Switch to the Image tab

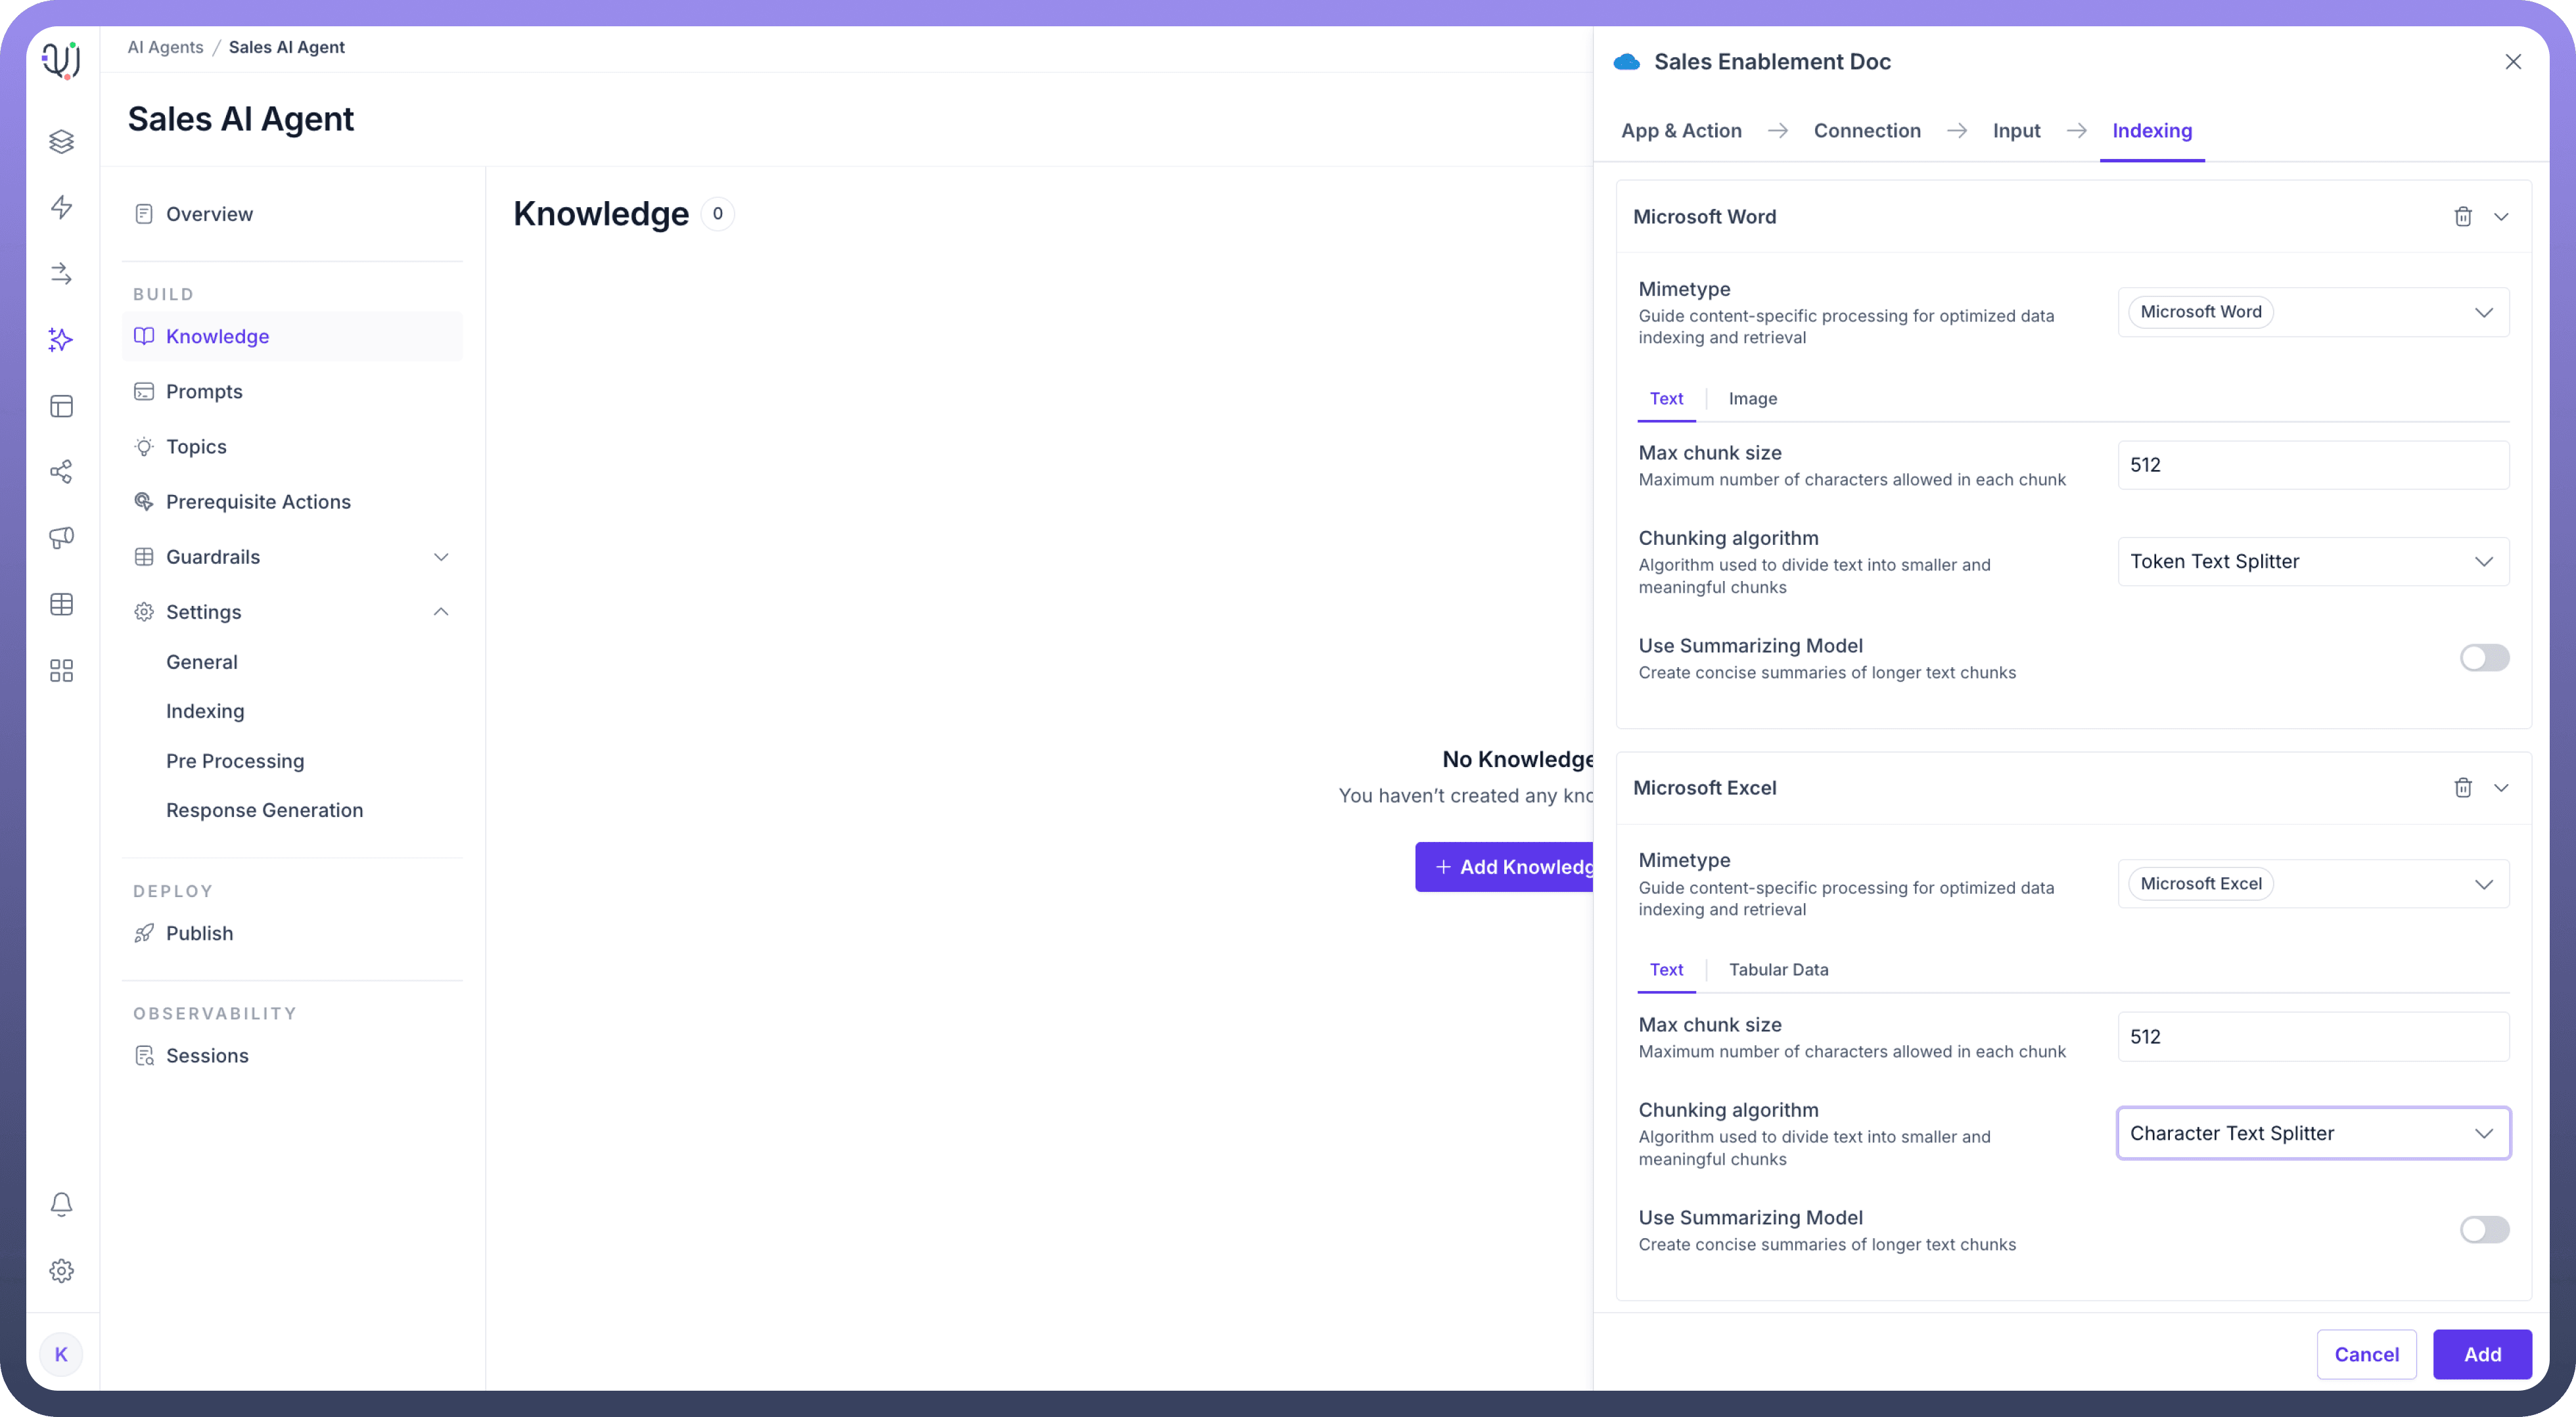(1752, 399)
